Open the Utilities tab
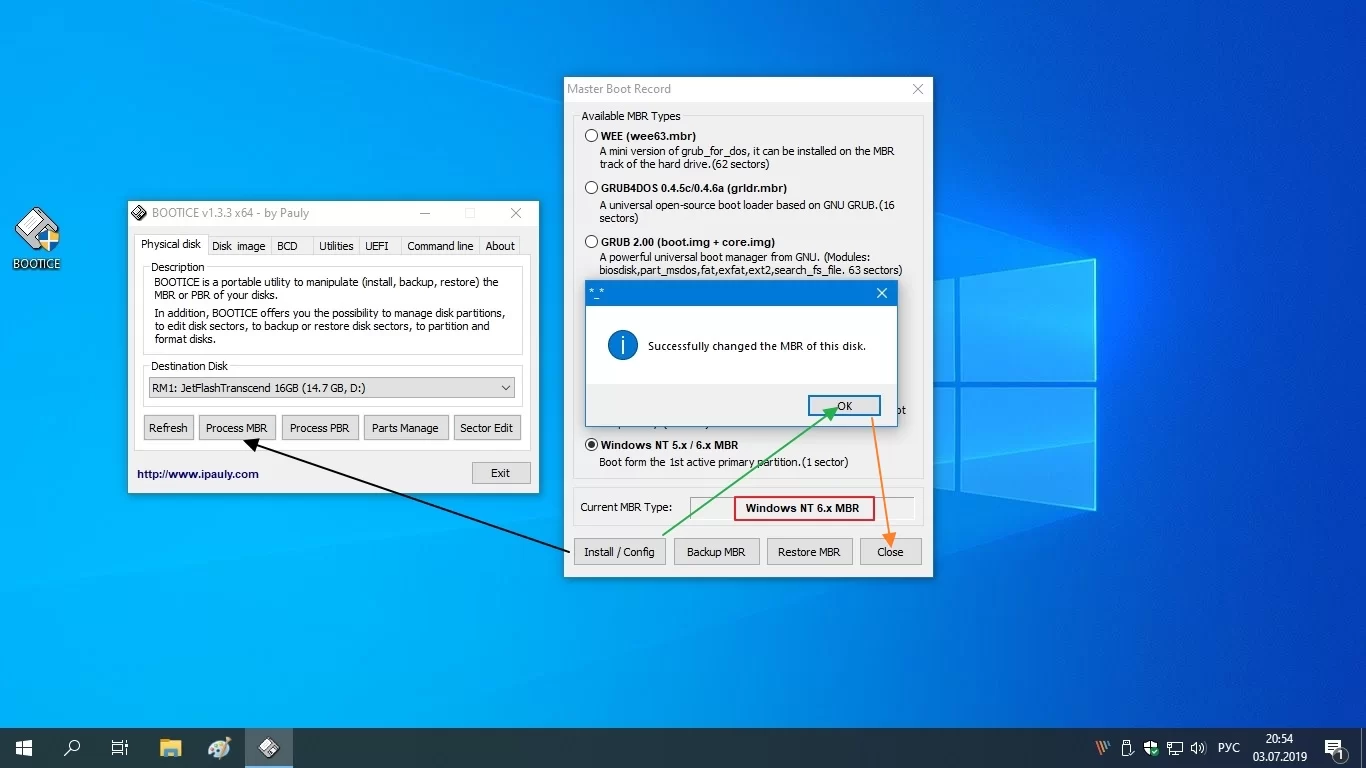1366x768 pixels. click(x=336, y=246)
